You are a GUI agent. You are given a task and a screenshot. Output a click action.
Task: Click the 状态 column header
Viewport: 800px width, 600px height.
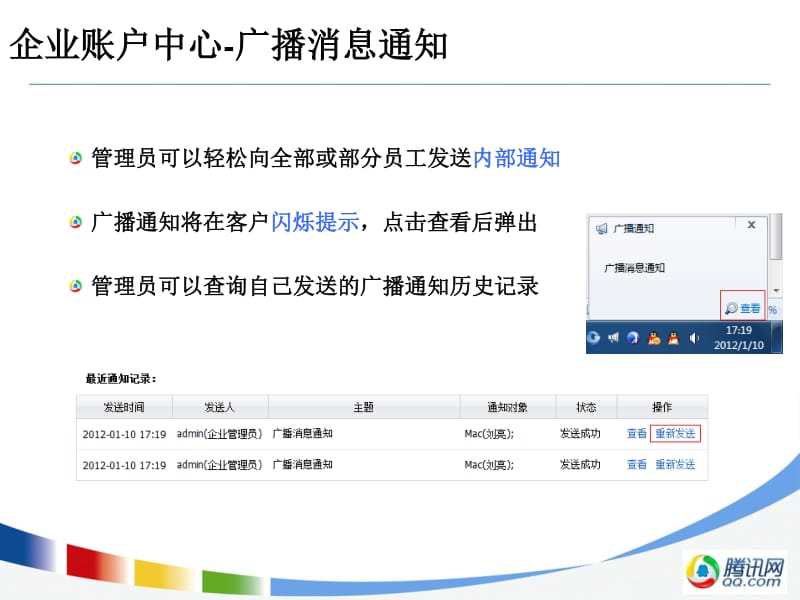586,407
